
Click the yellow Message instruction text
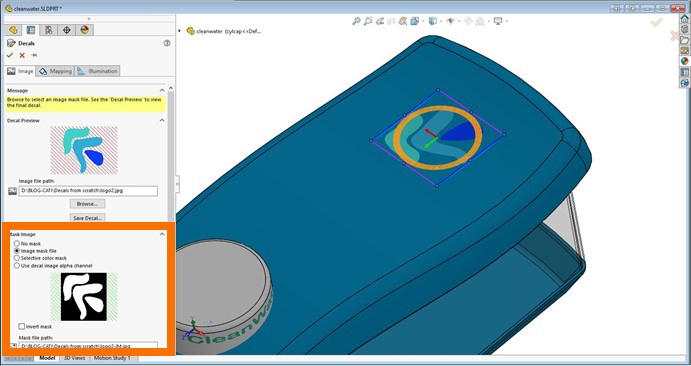coord(86,103)
